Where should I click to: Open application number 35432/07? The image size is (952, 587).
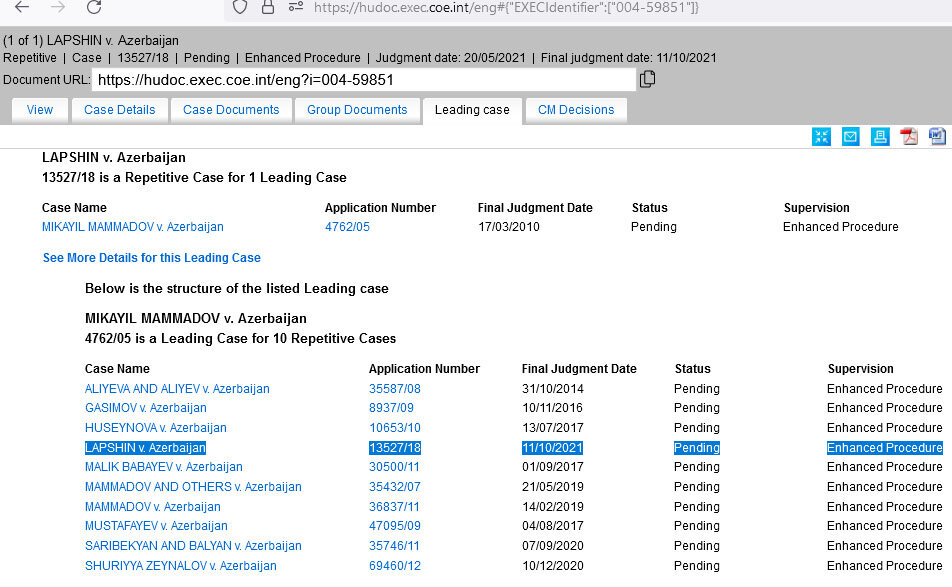pyautogui.click(x=395, y=486)
